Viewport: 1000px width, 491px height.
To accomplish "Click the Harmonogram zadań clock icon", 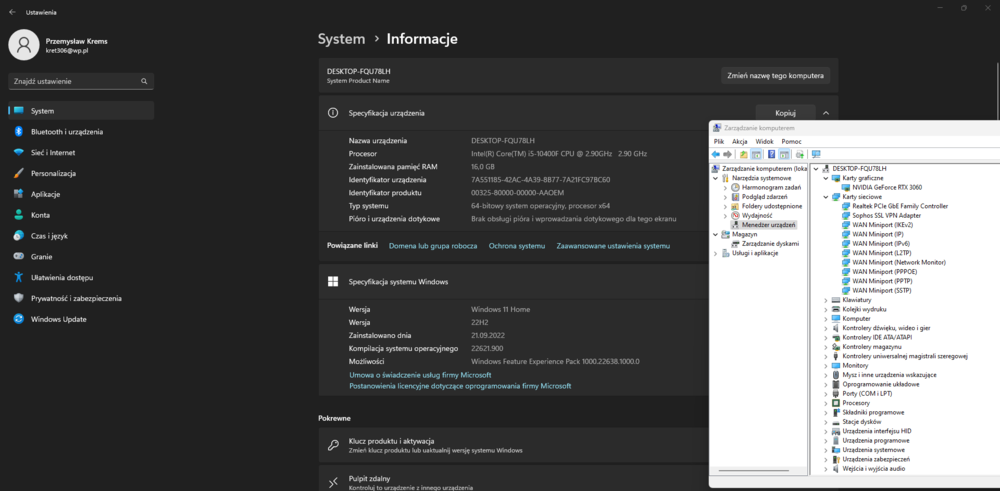I will coord(736,187).
